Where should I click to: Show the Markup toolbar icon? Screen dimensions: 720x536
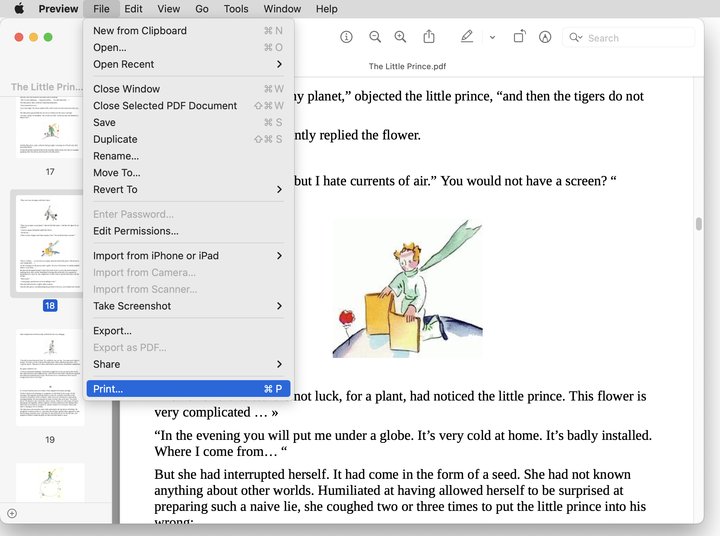tap(545, 37)
